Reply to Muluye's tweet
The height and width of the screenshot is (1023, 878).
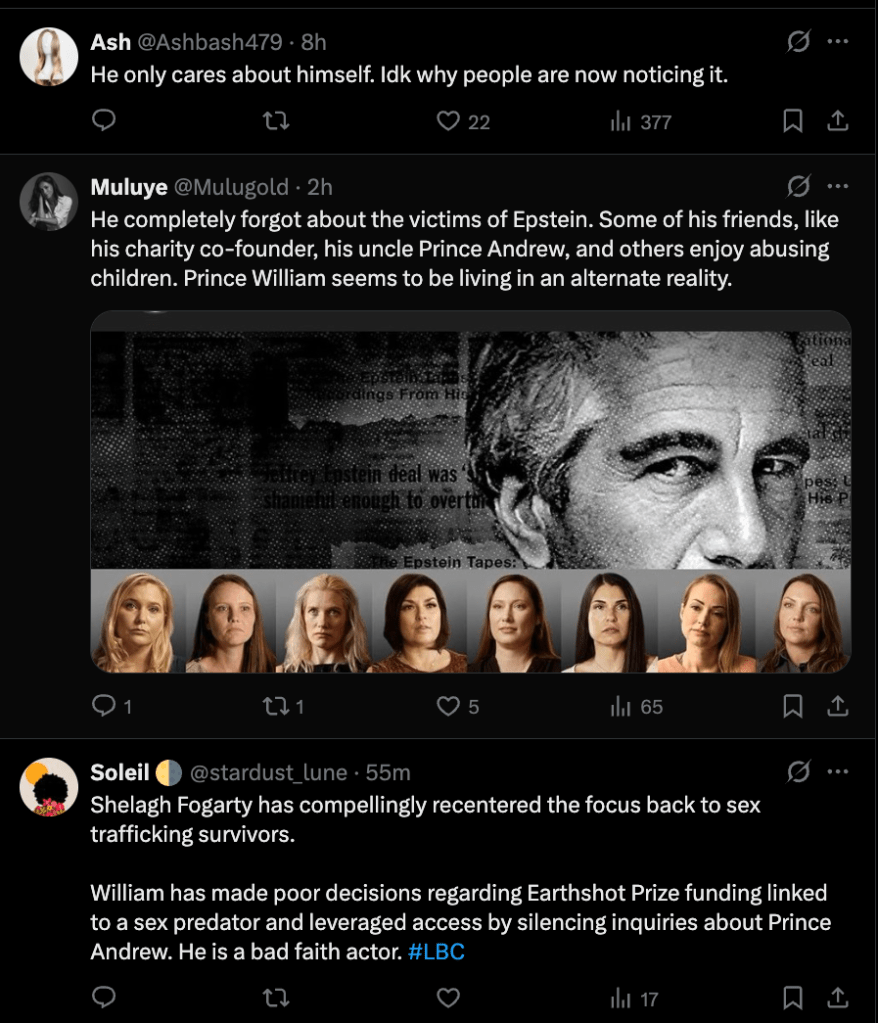tap(104, 706)
